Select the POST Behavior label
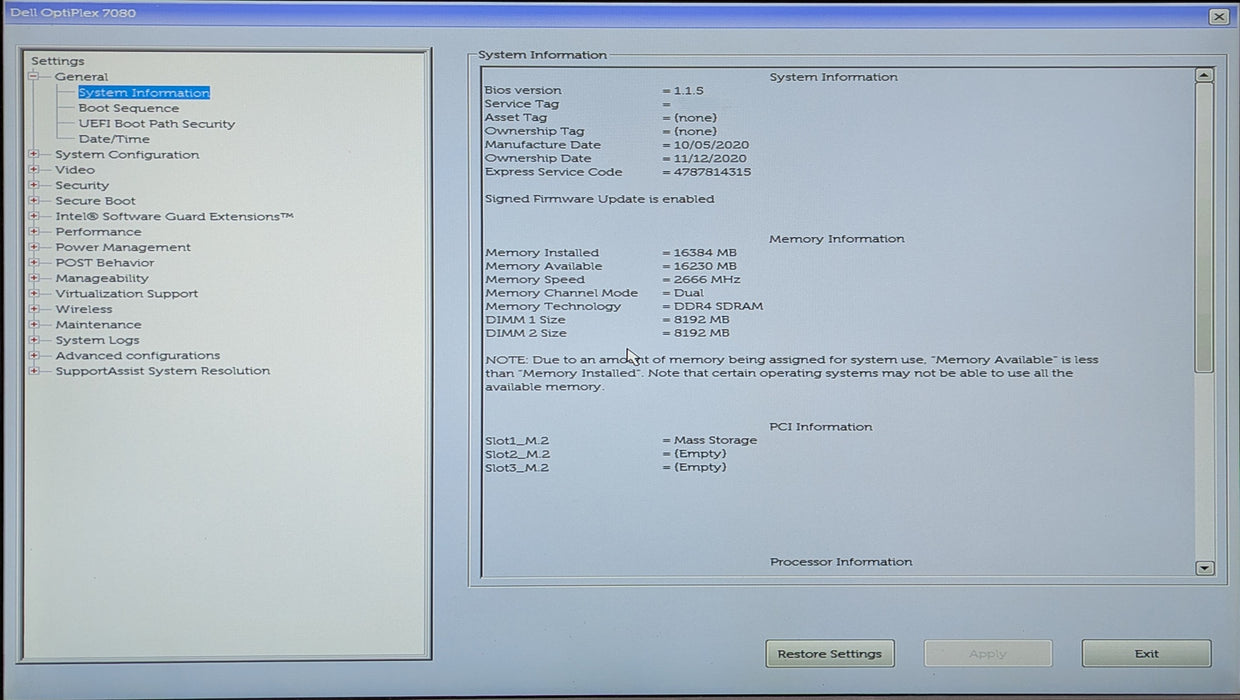Viewport: 1240px width, 700px height. (x=105, y=263)
